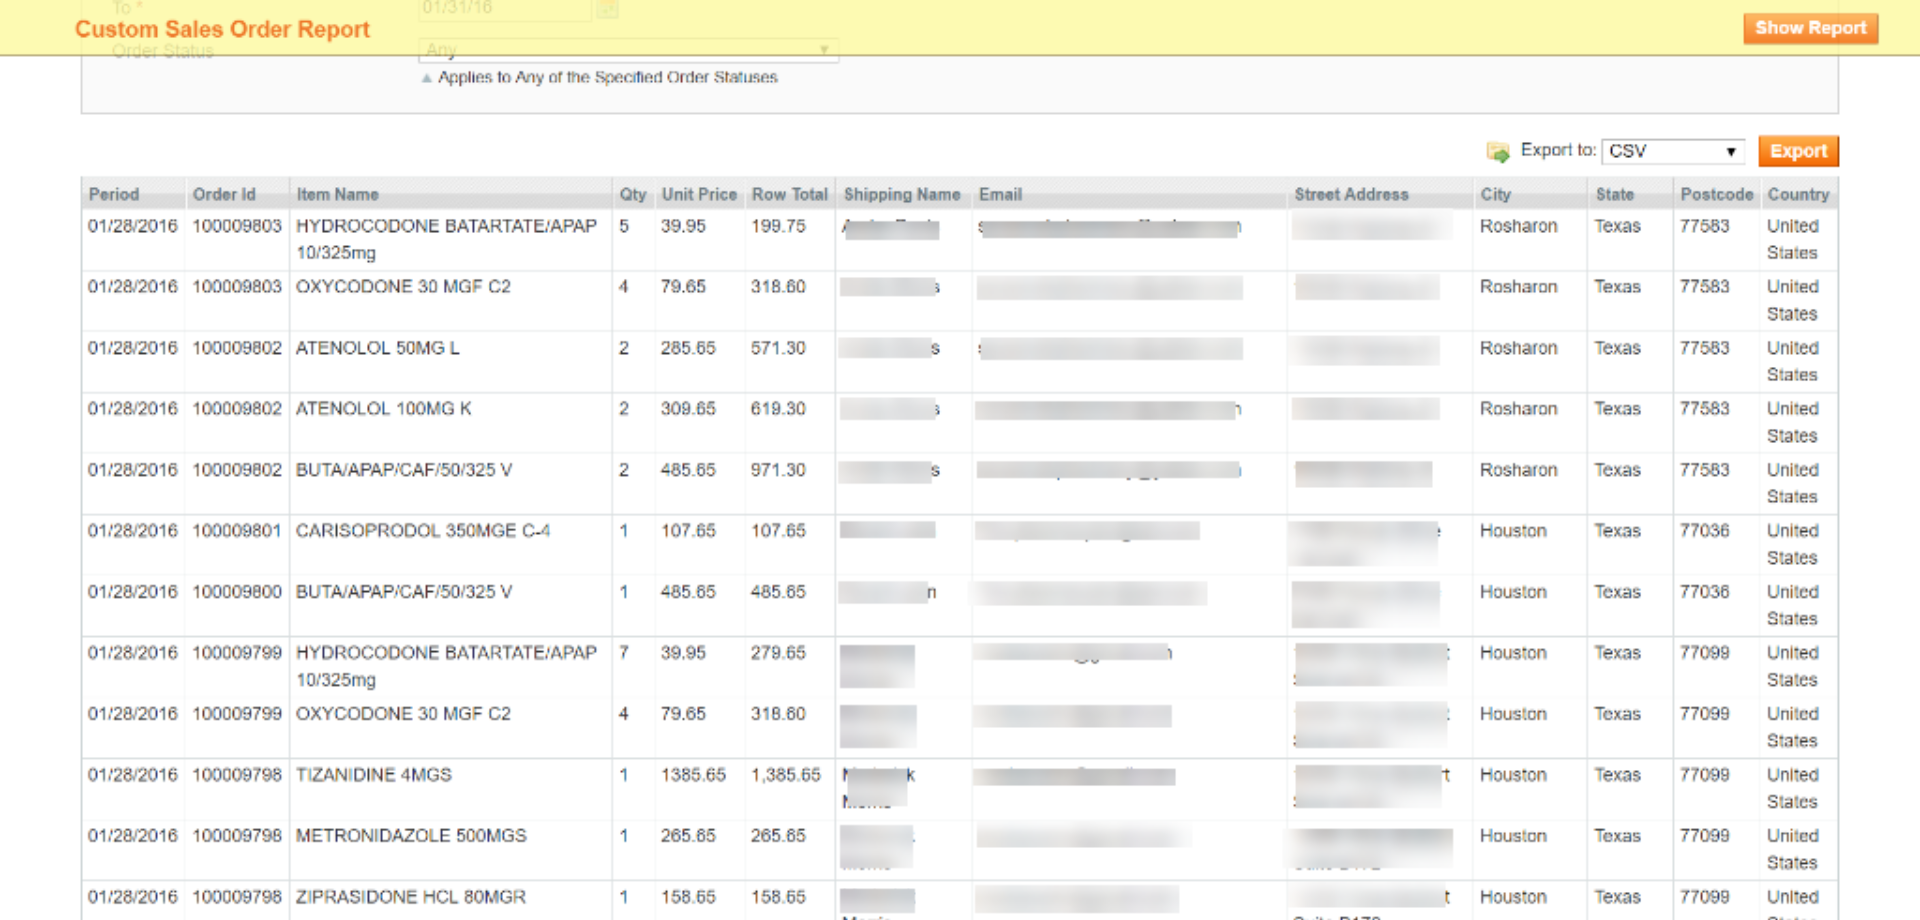
Task: Click the Row Total column header
Action: click(x=790, y=194)
